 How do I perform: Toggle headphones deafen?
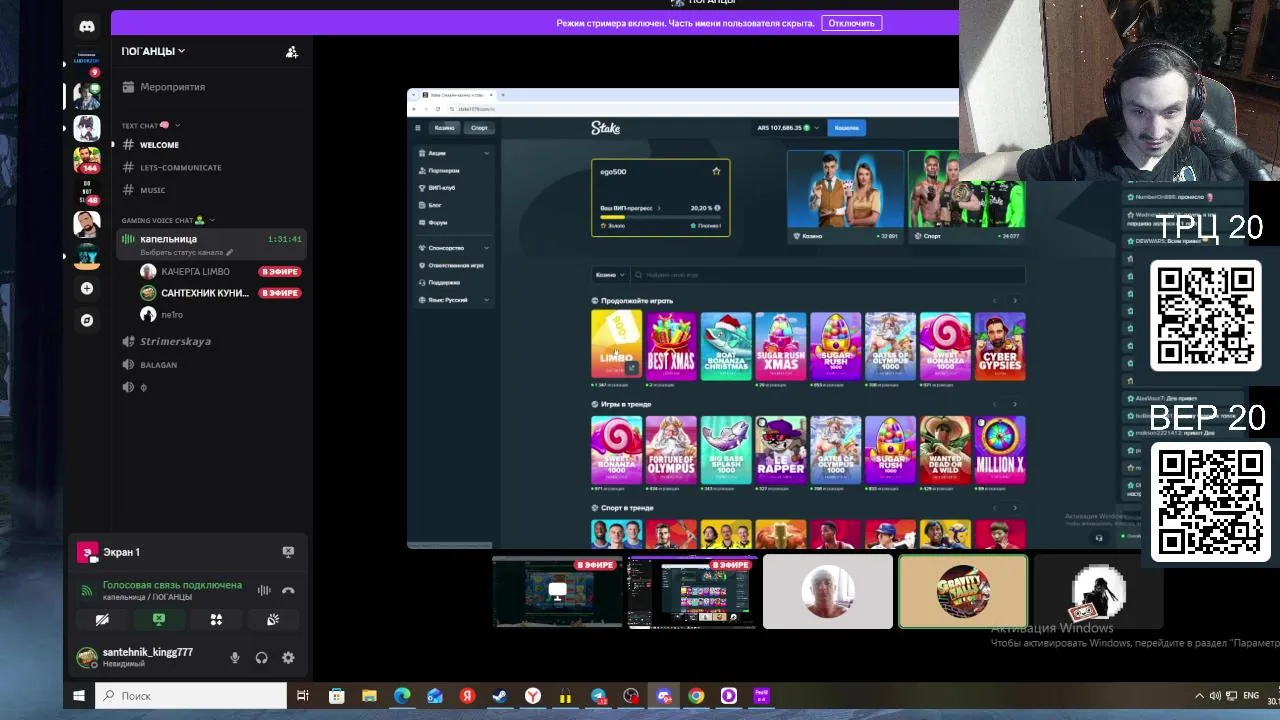[x=261, y=658]
